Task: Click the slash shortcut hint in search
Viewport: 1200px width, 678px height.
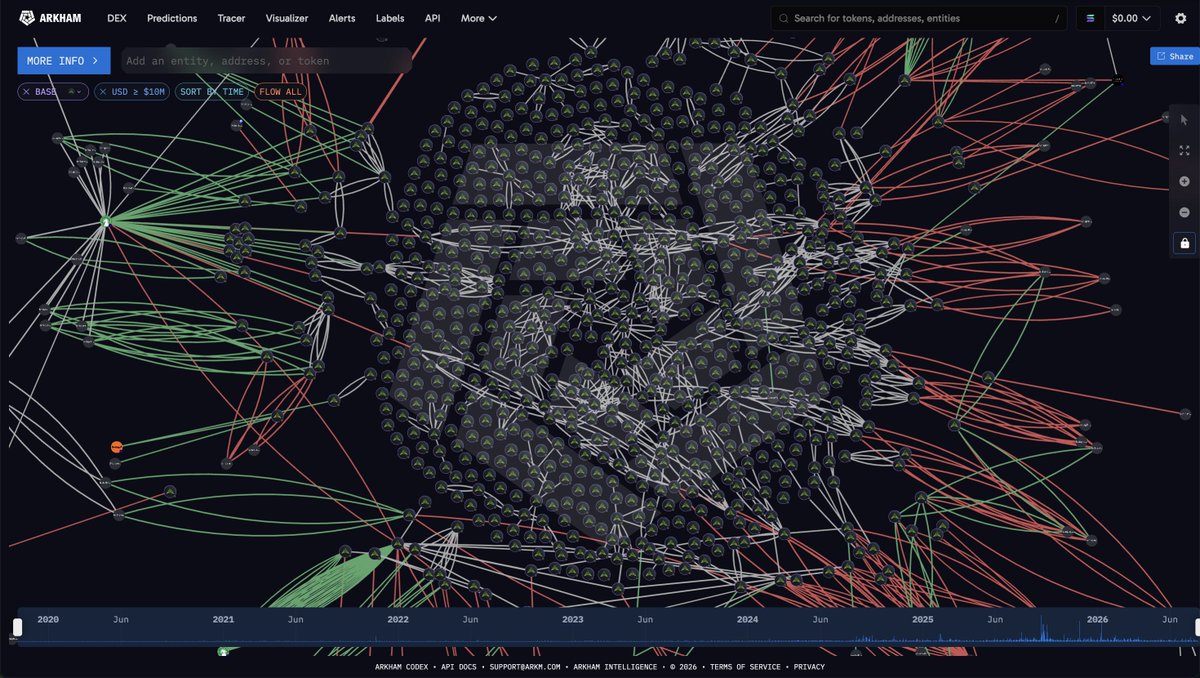Action: click(1056, 18)
